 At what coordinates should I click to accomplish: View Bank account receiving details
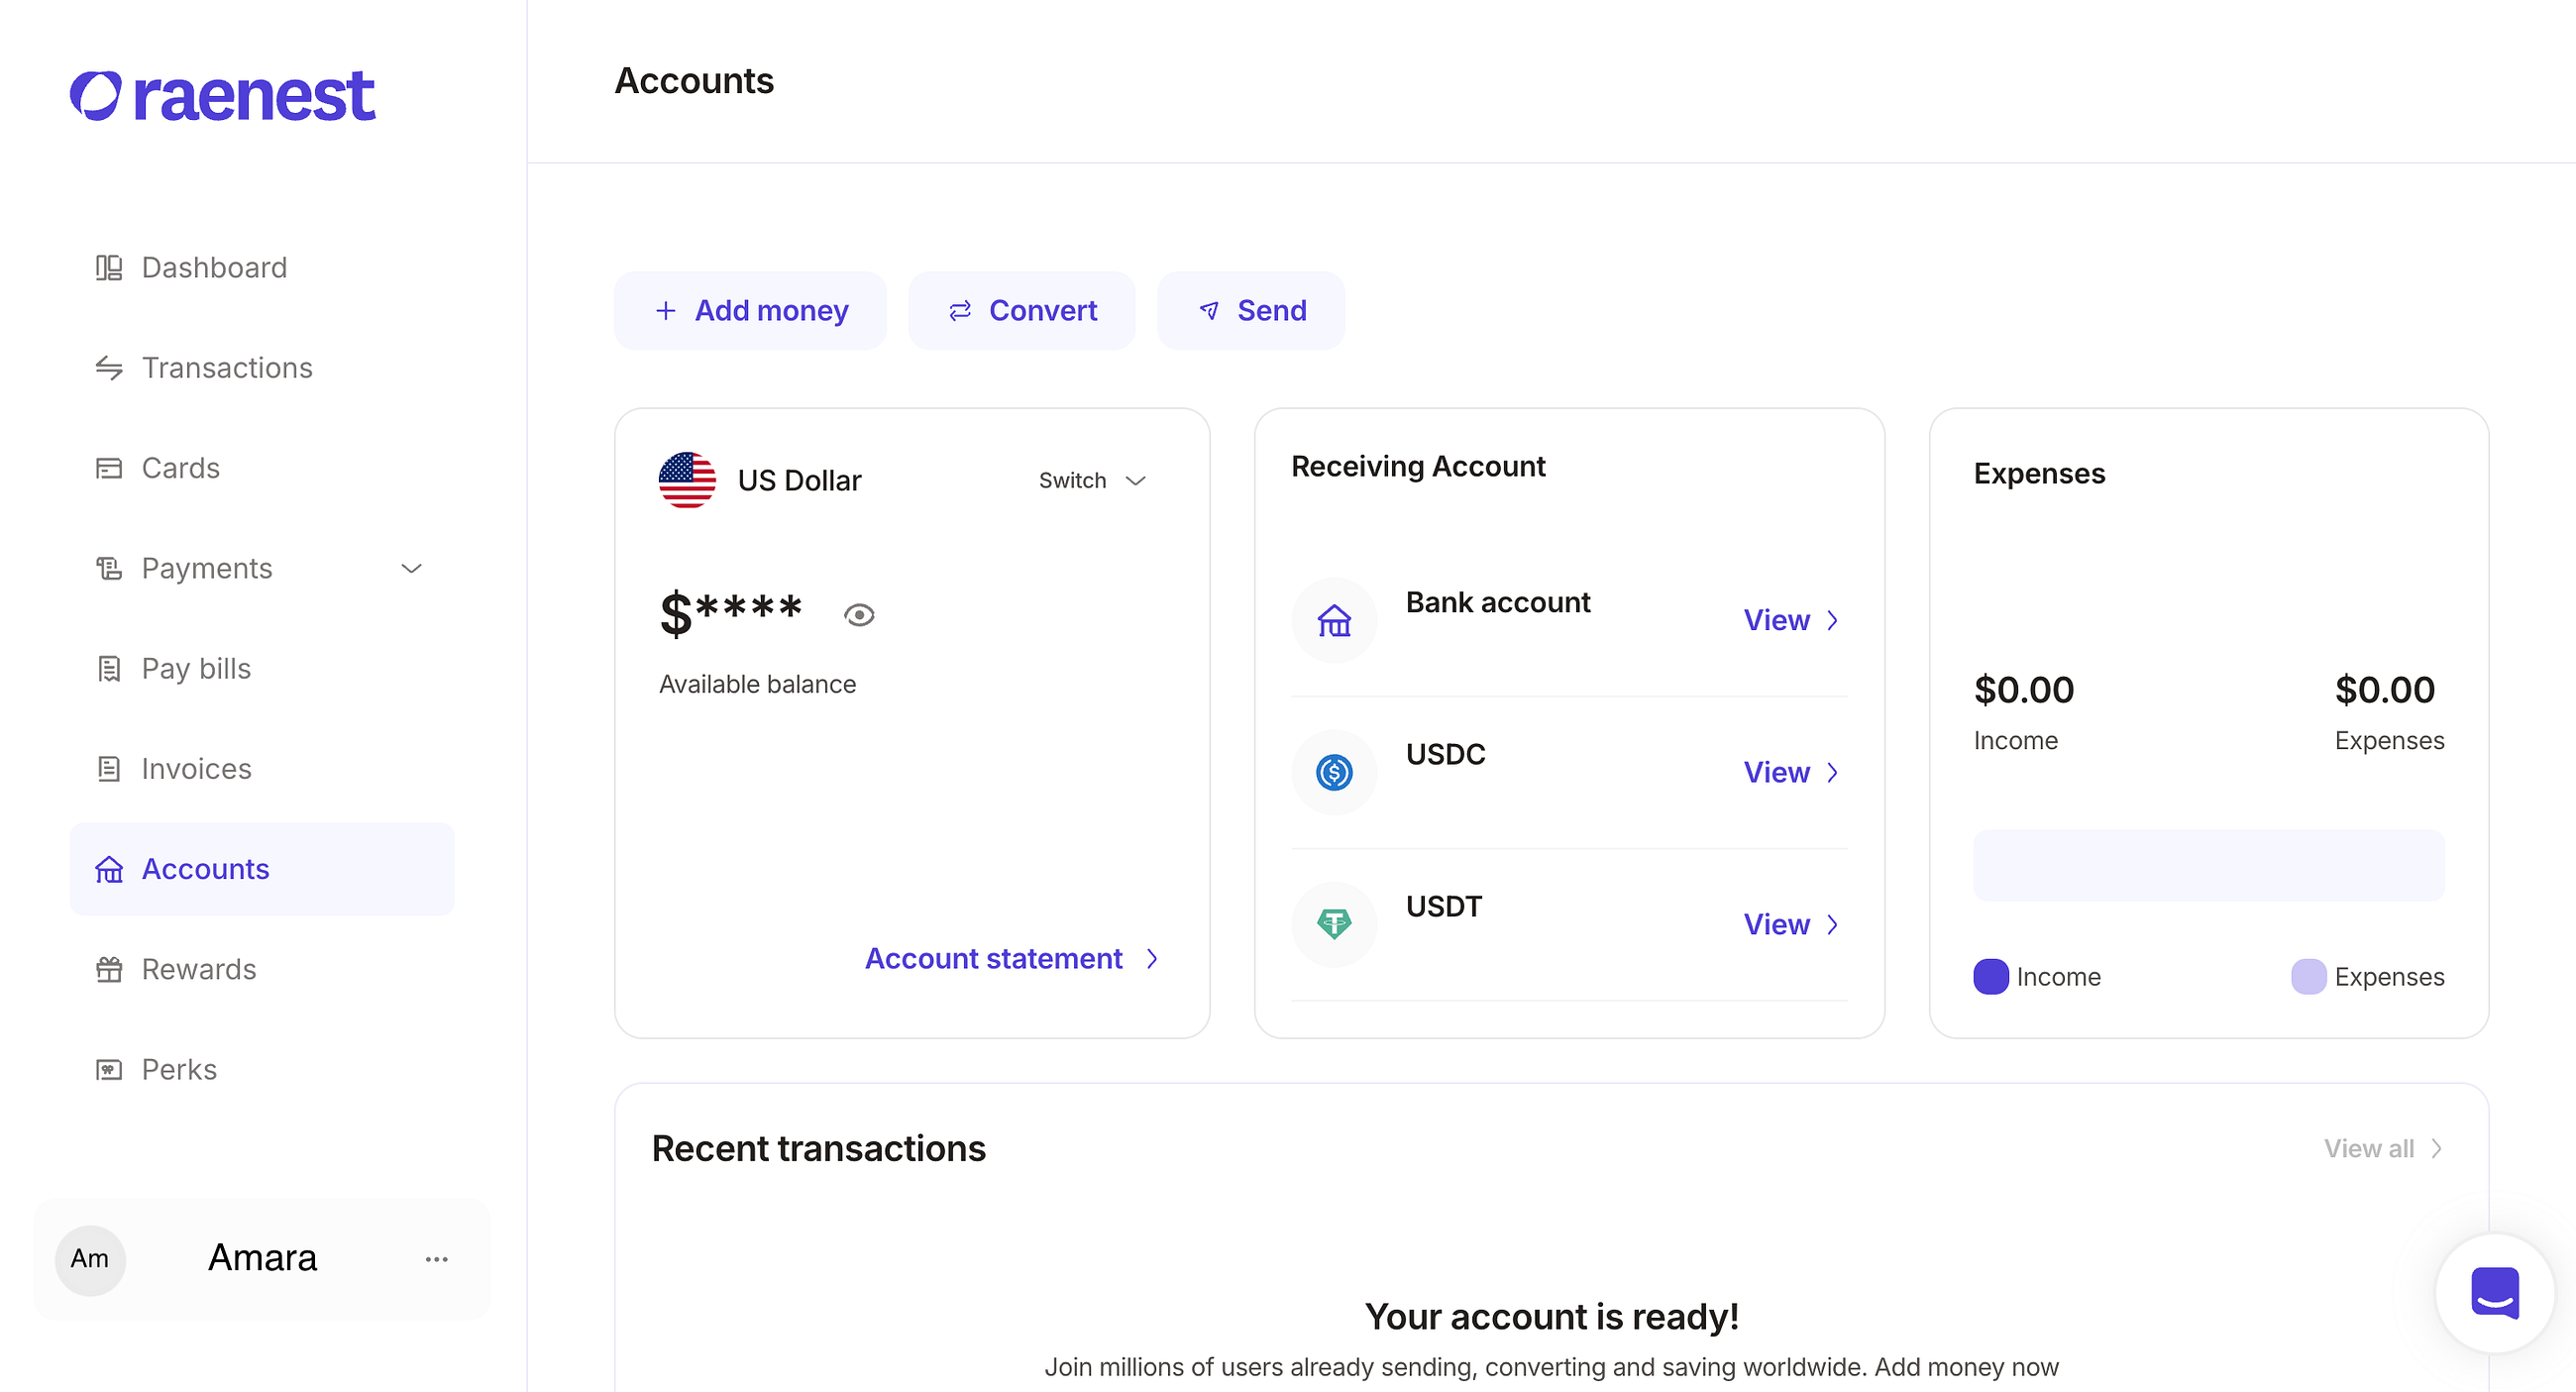coord(1791,620)
